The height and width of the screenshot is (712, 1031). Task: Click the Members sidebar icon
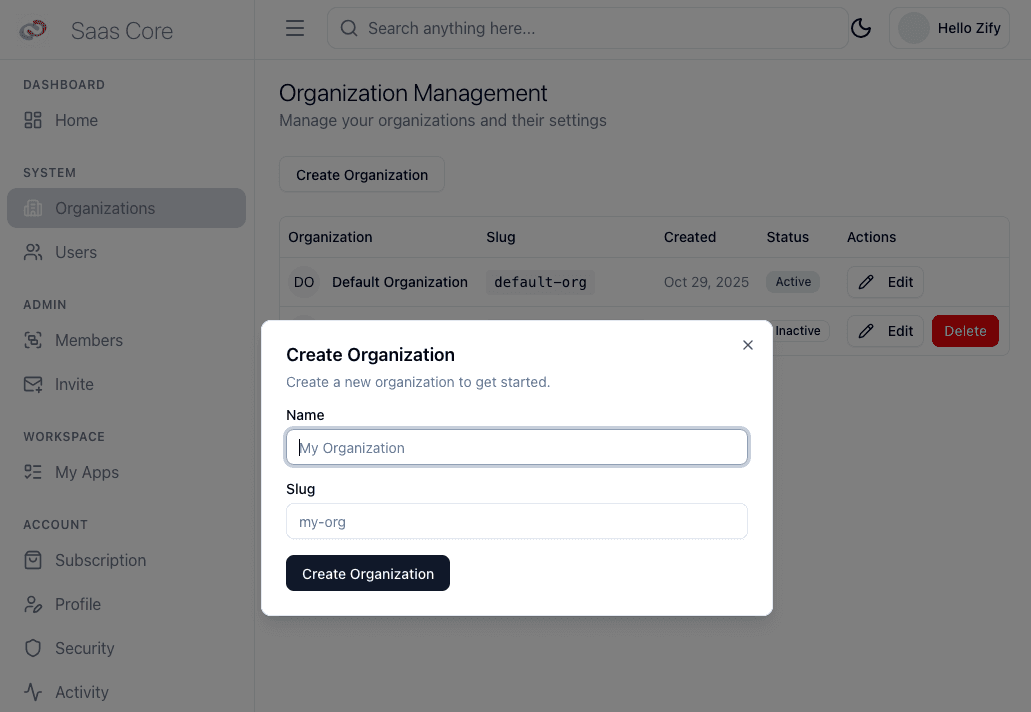(x=33, y=340)
